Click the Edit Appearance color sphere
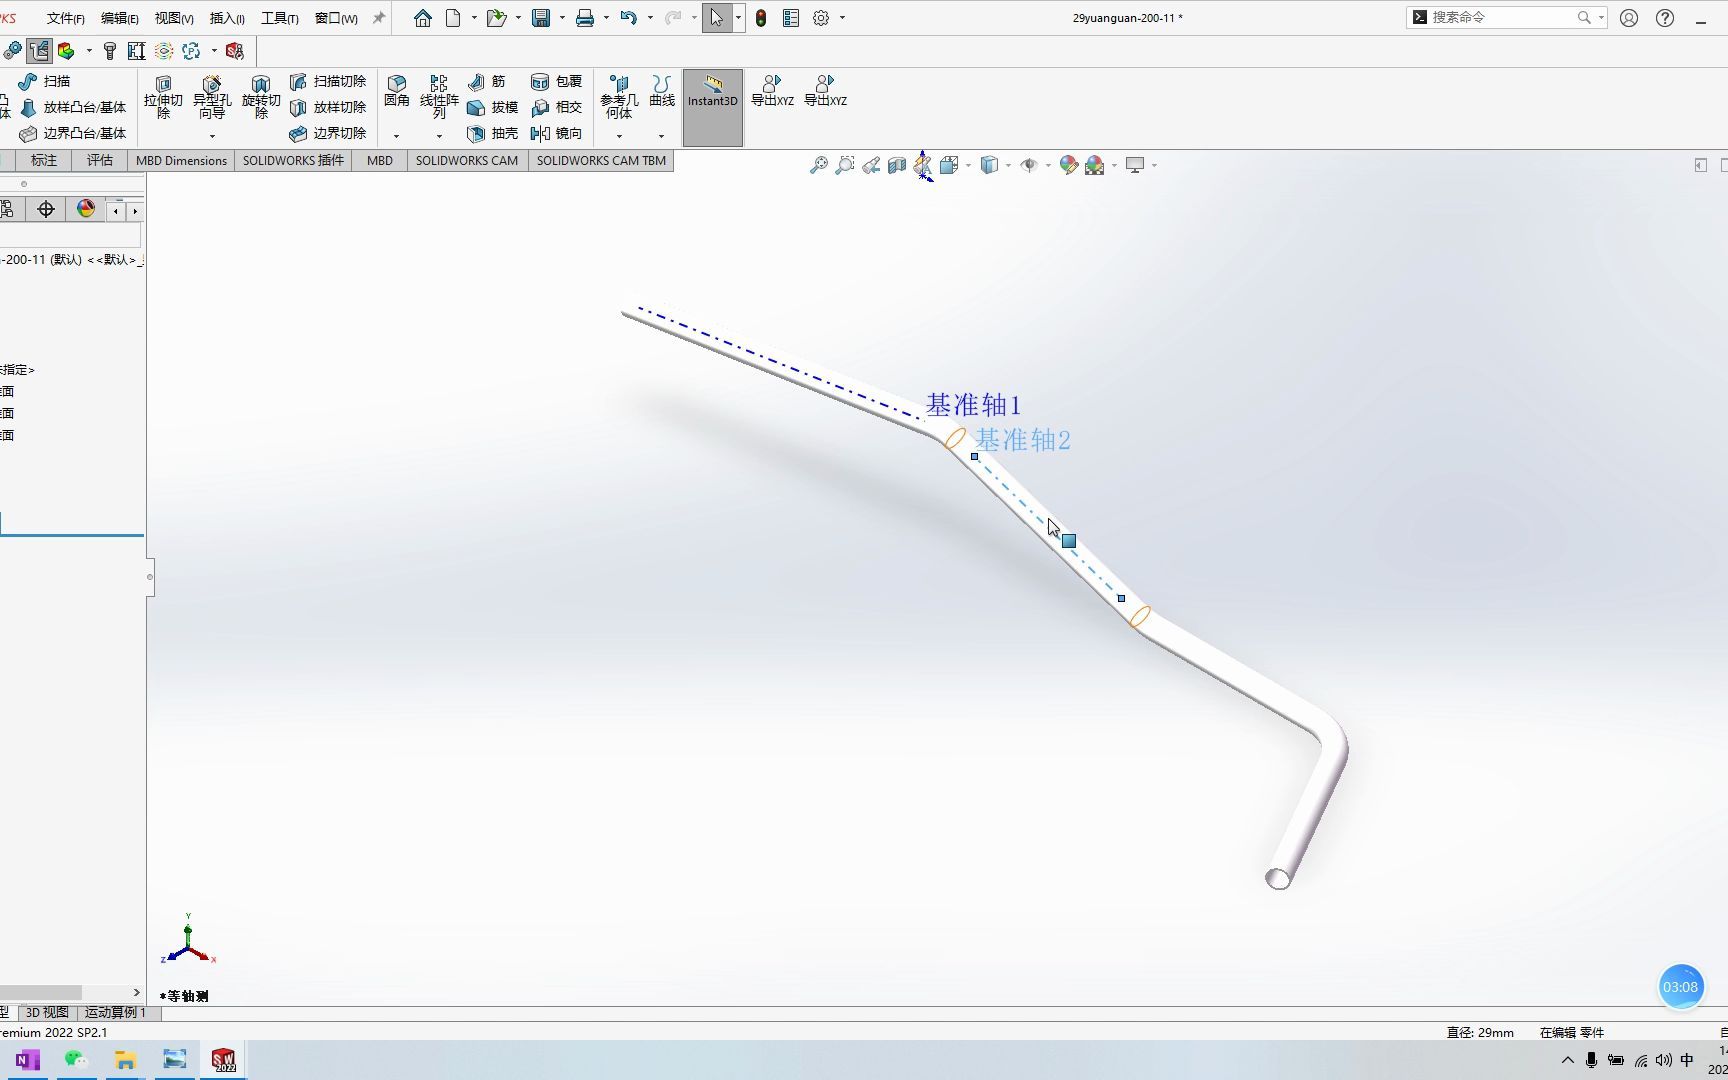Image resolution: width=1728 pixels, height=1080 pixels. [x=1068, y=165]
